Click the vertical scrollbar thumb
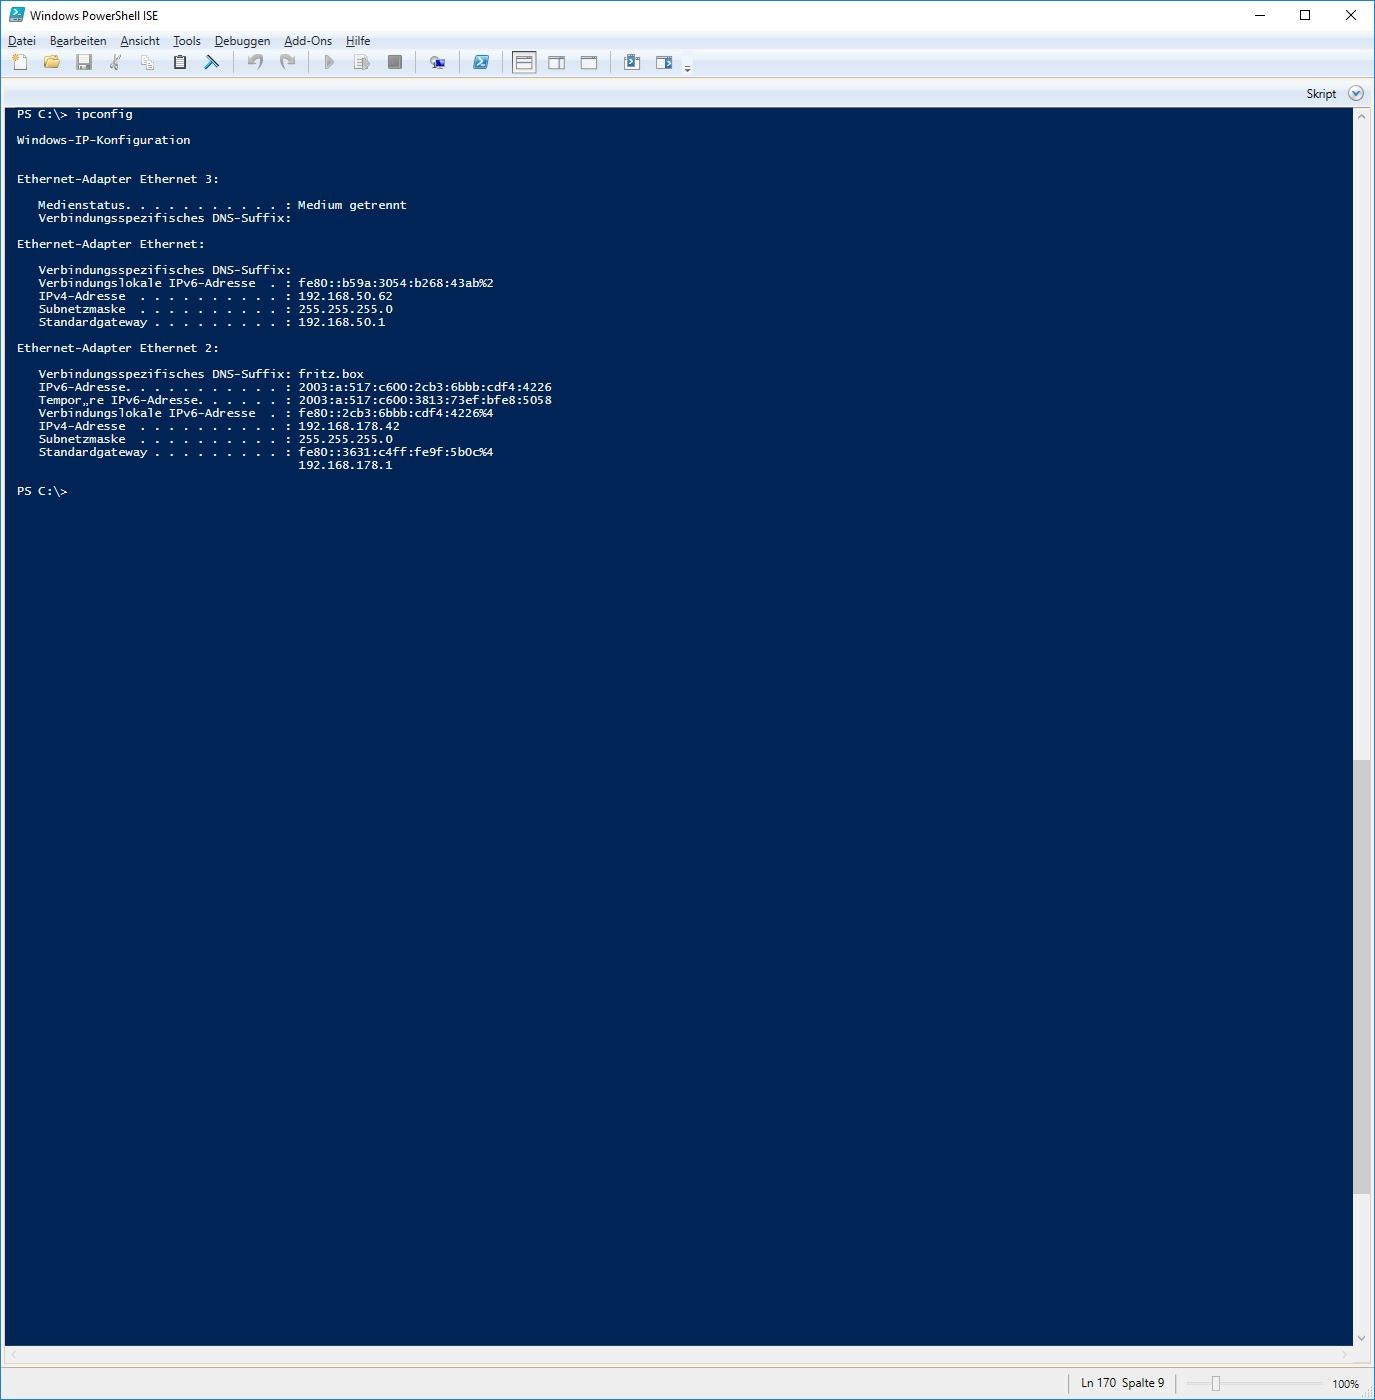1375x1400 pixels. coord(1361,976)
